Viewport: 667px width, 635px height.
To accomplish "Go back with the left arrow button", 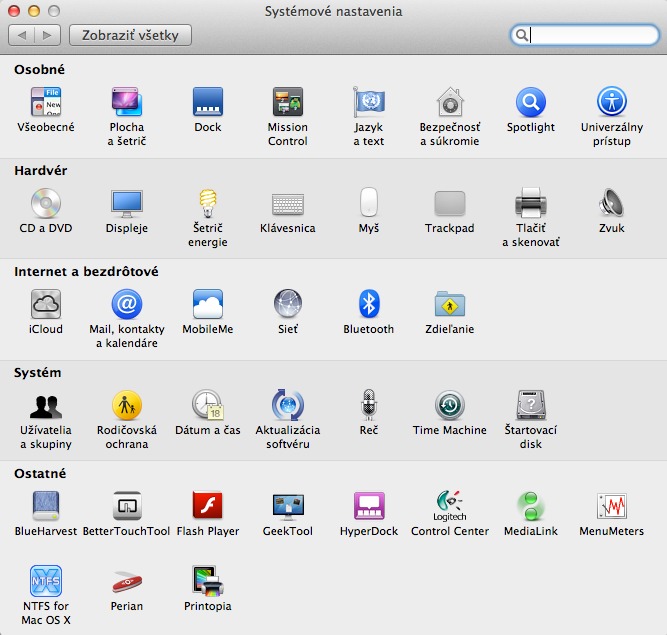I will 21,35.
